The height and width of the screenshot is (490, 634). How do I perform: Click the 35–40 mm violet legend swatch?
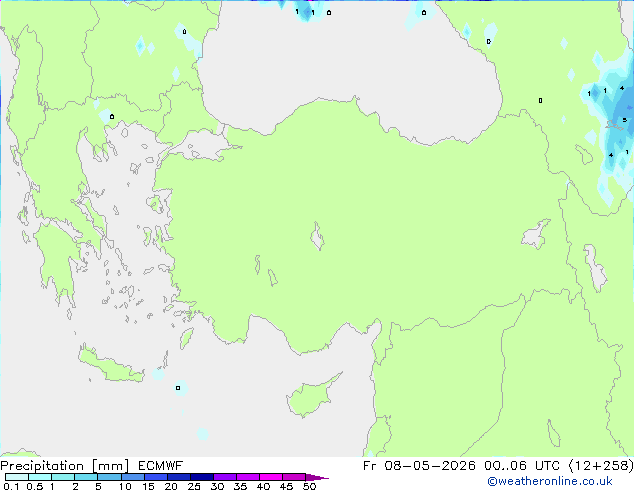click(x=247, y=477)
